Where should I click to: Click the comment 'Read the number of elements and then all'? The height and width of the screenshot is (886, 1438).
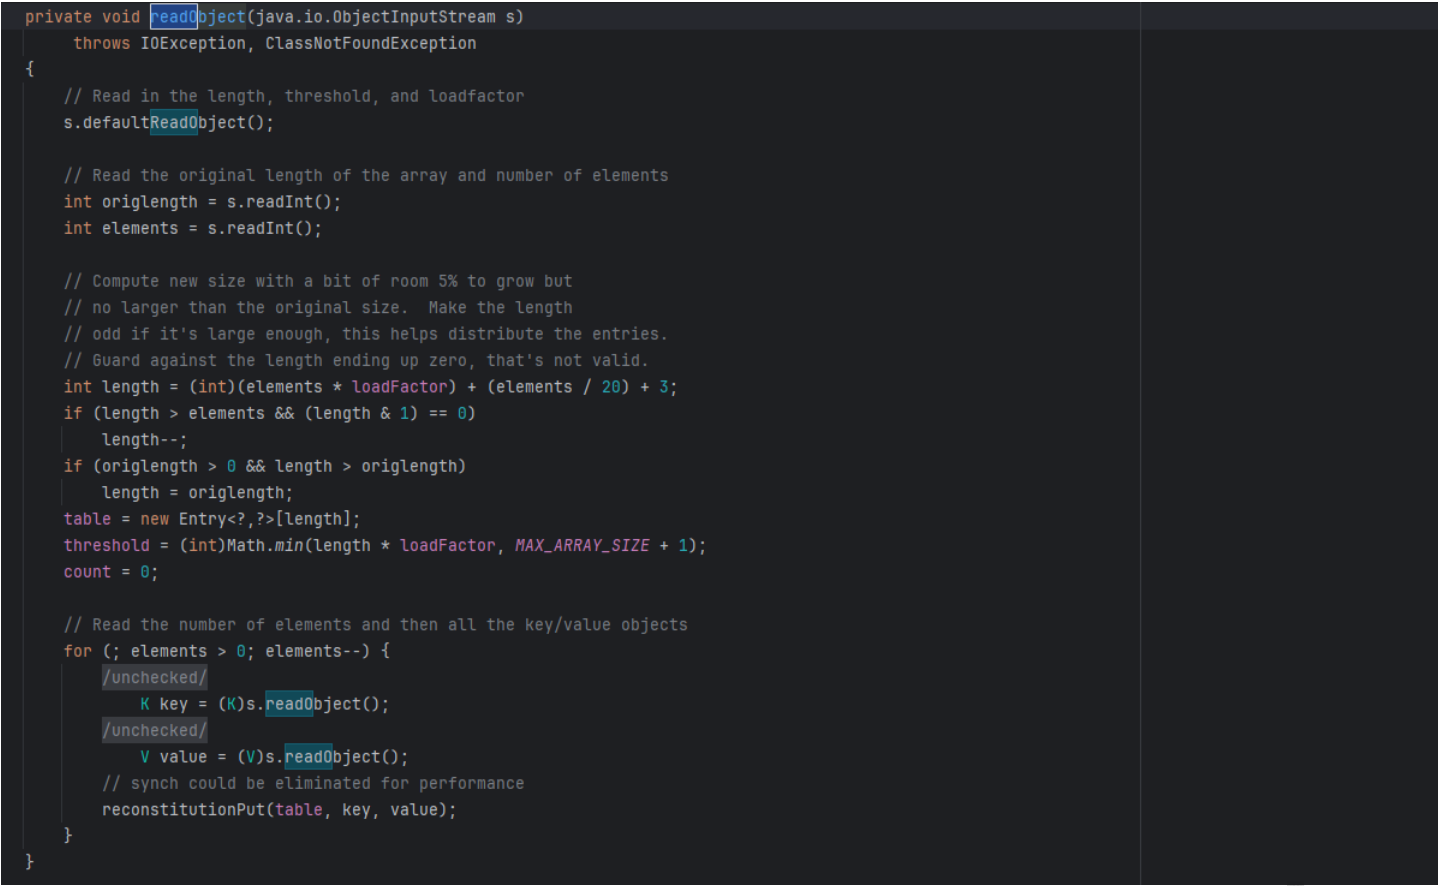(x=376, y=625)
